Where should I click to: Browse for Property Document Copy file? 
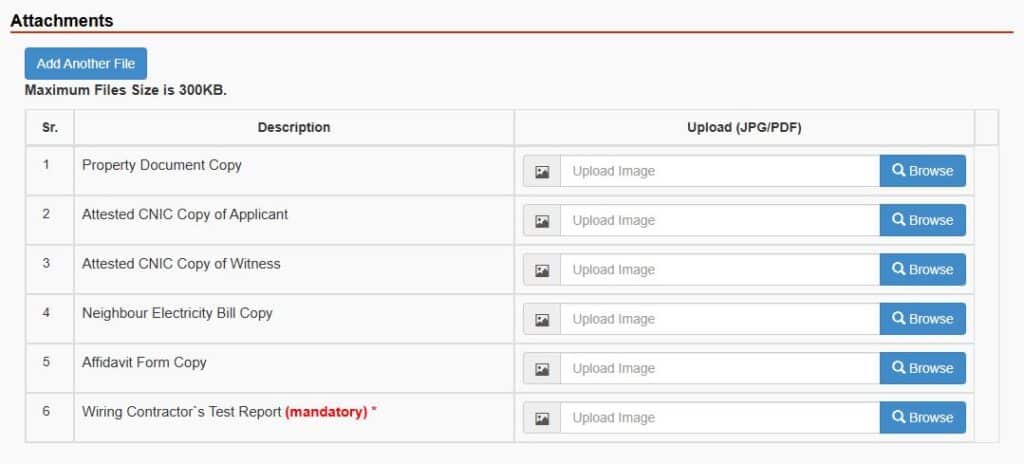click(x=922, y=171)
